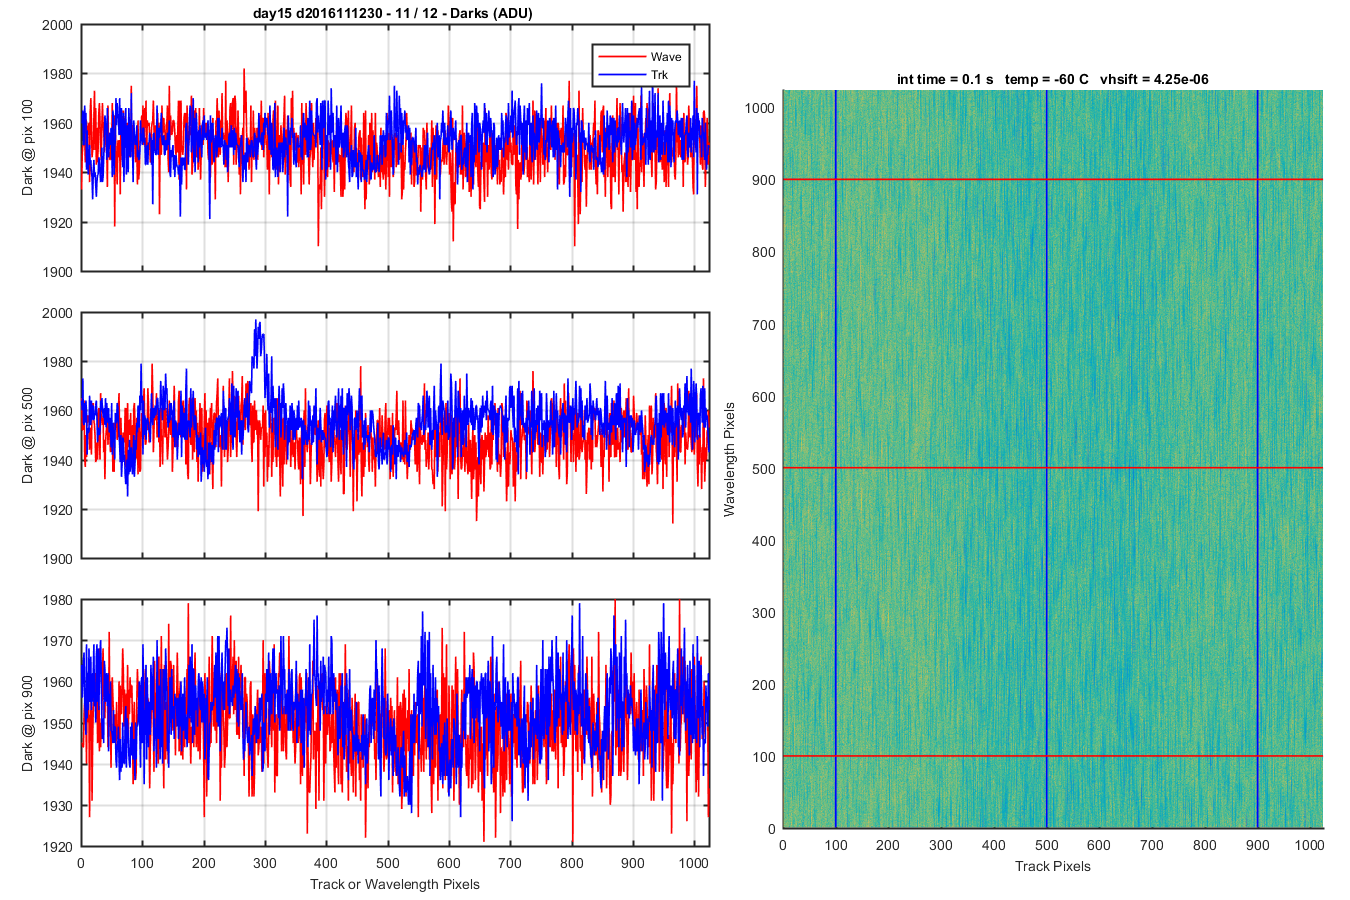The height and width of the screenshot is (900, 1350).
Task: Click the red horizontal line at wavelength pixel 900
Action: coord(1053,179)
